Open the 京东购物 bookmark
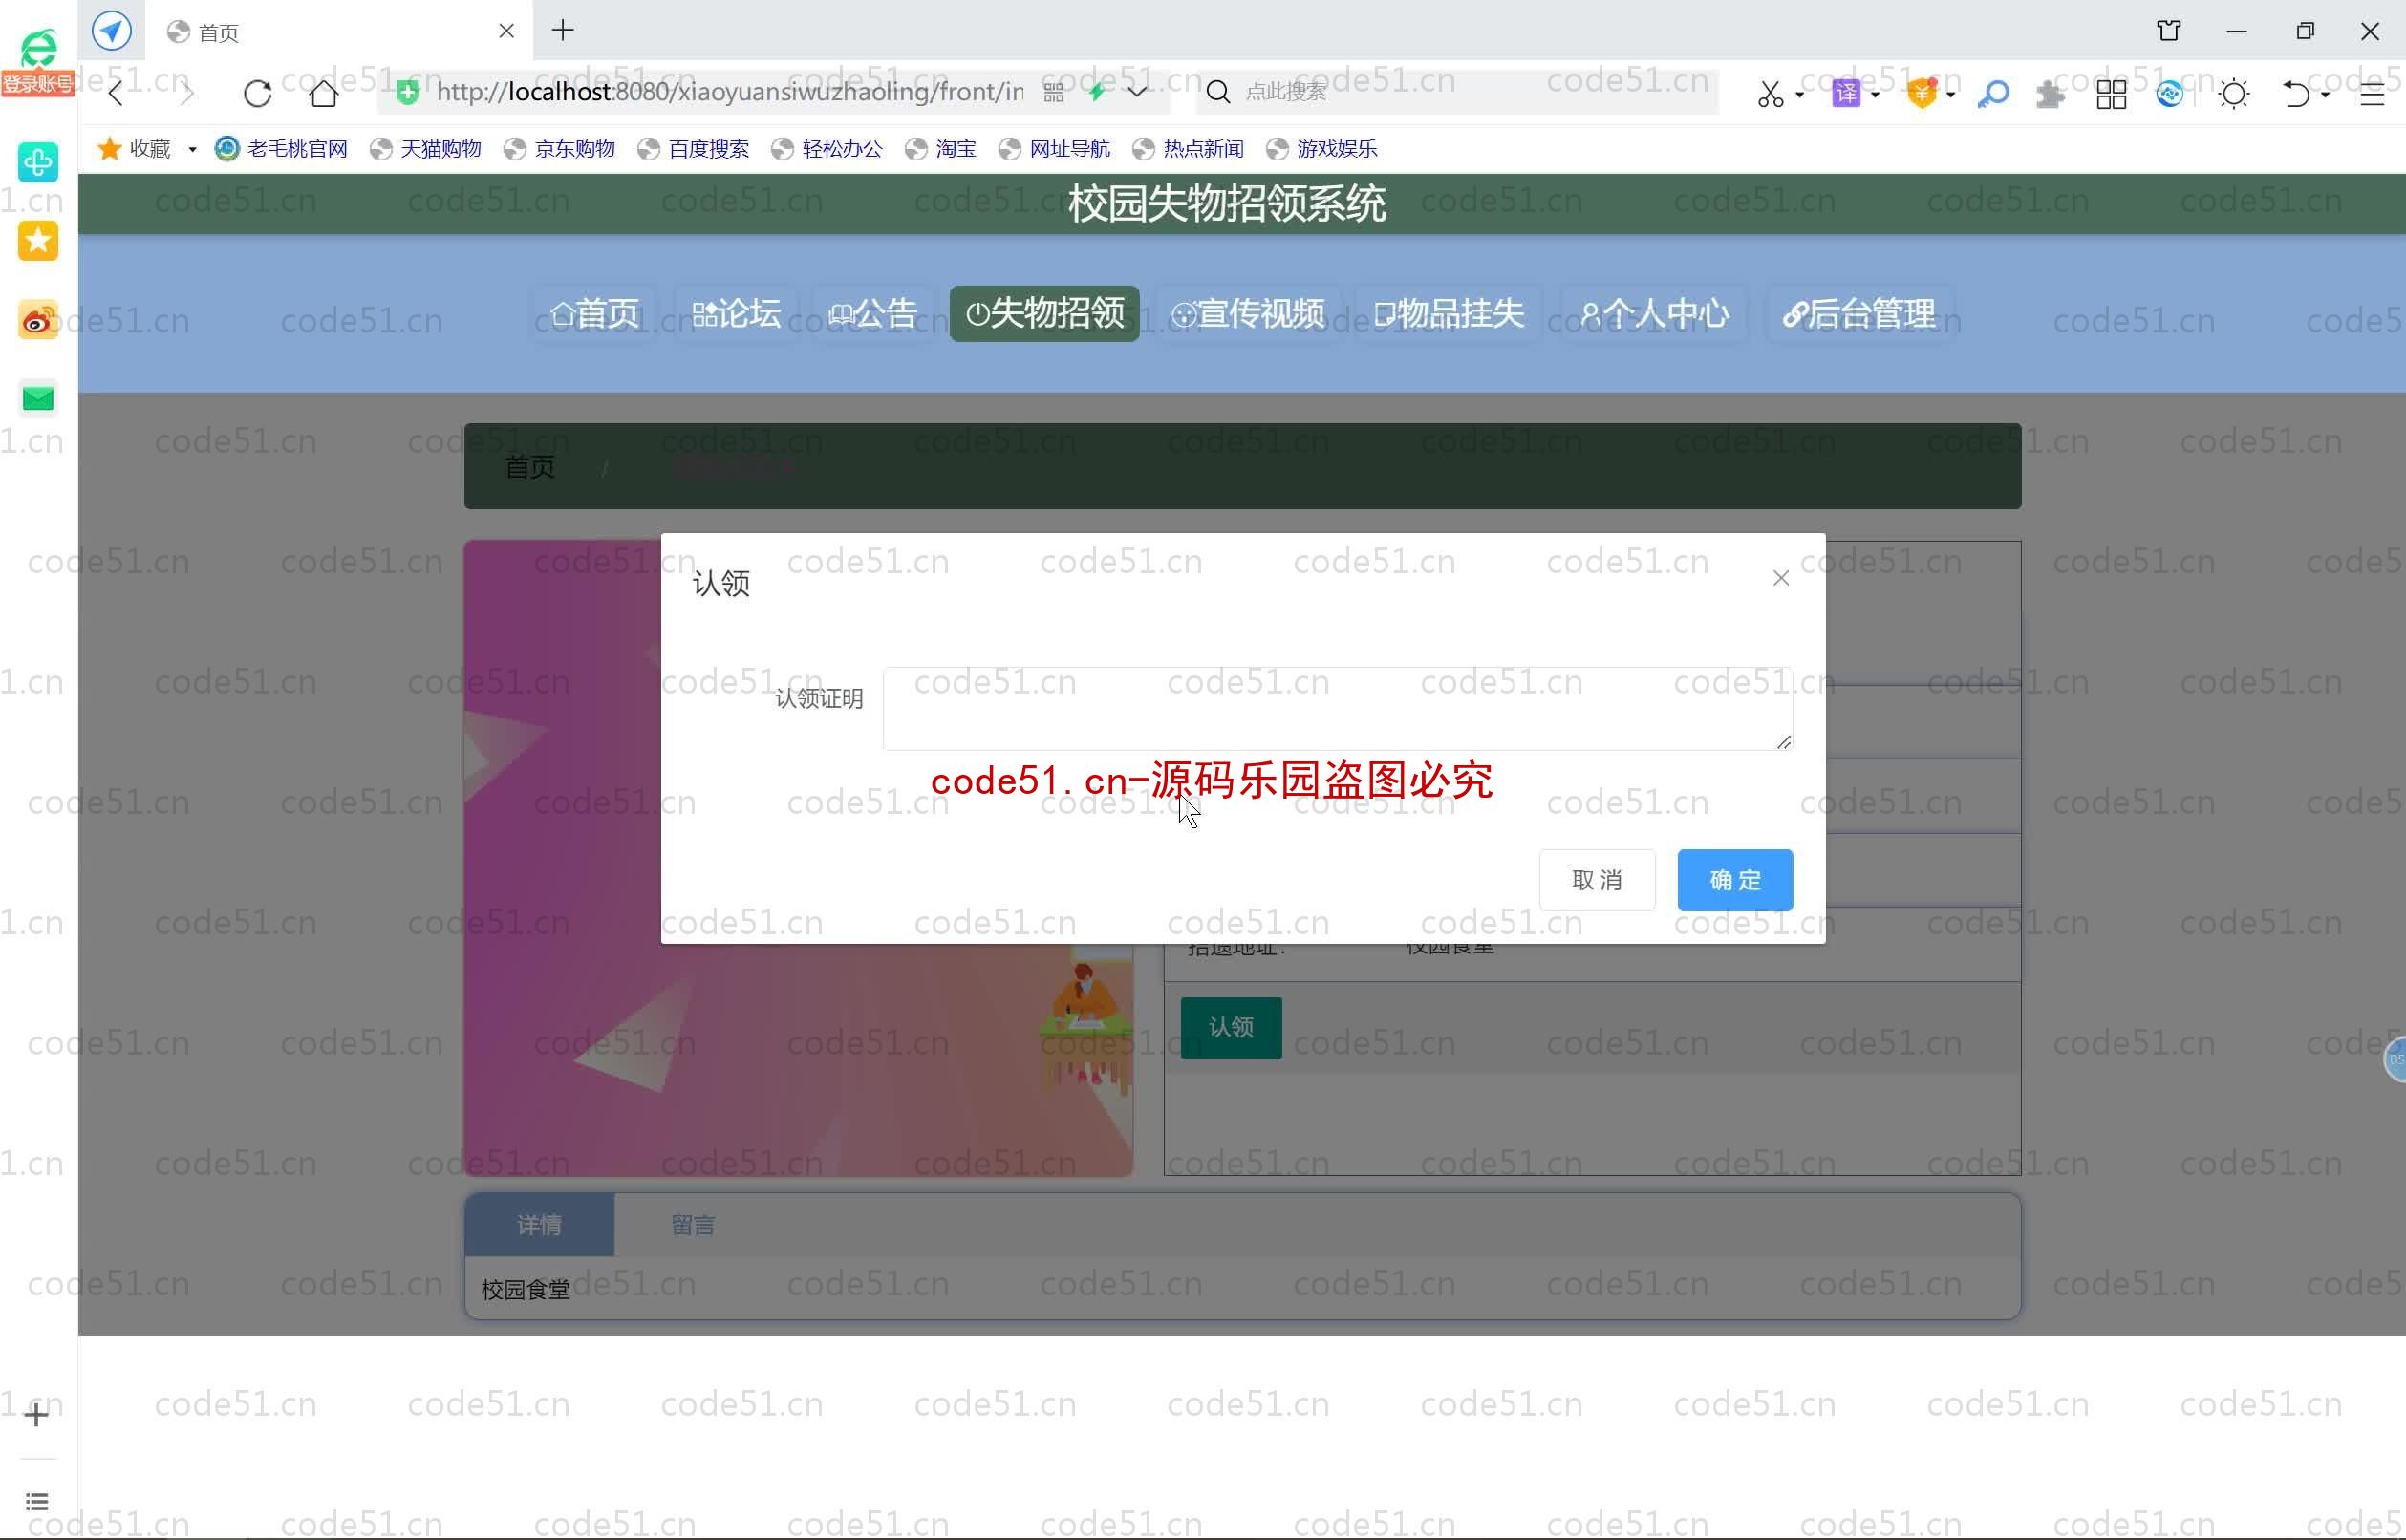The image size is (2406, 1540). point(559,148)
